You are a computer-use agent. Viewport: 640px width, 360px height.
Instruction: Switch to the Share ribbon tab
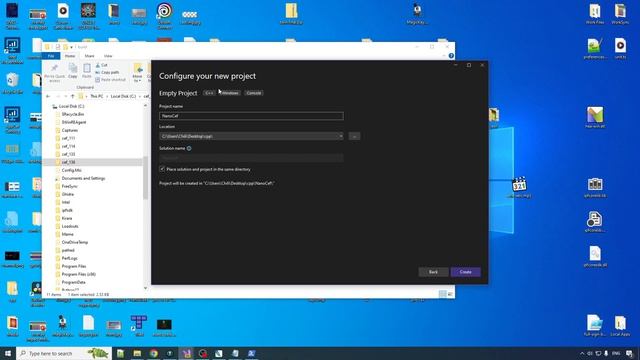(x=89, y=56)
